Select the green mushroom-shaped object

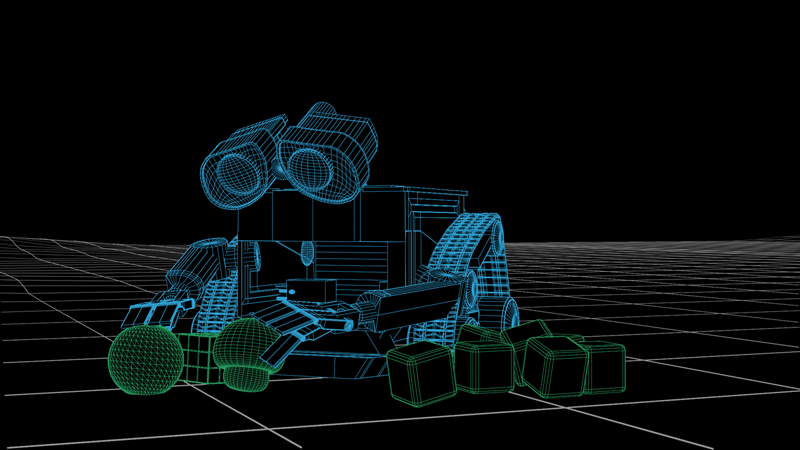pyautogui.click(x=248, y=355)
